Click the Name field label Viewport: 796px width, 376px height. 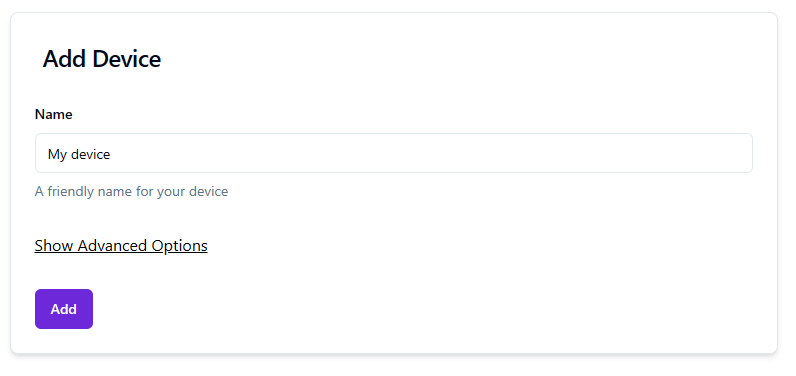[53, 114]
